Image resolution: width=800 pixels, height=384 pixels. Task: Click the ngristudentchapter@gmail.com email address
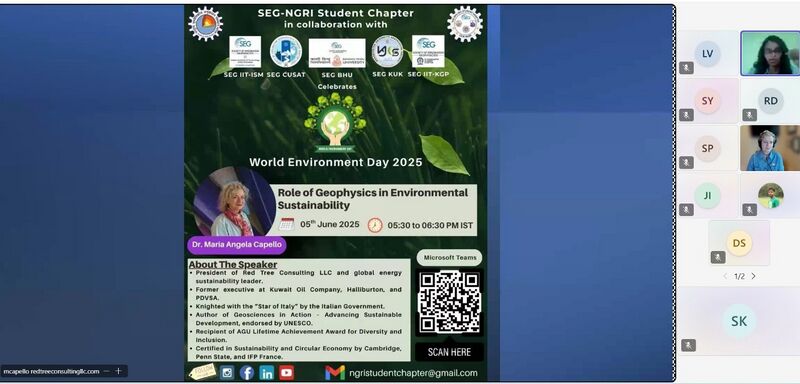click(413, 373)
